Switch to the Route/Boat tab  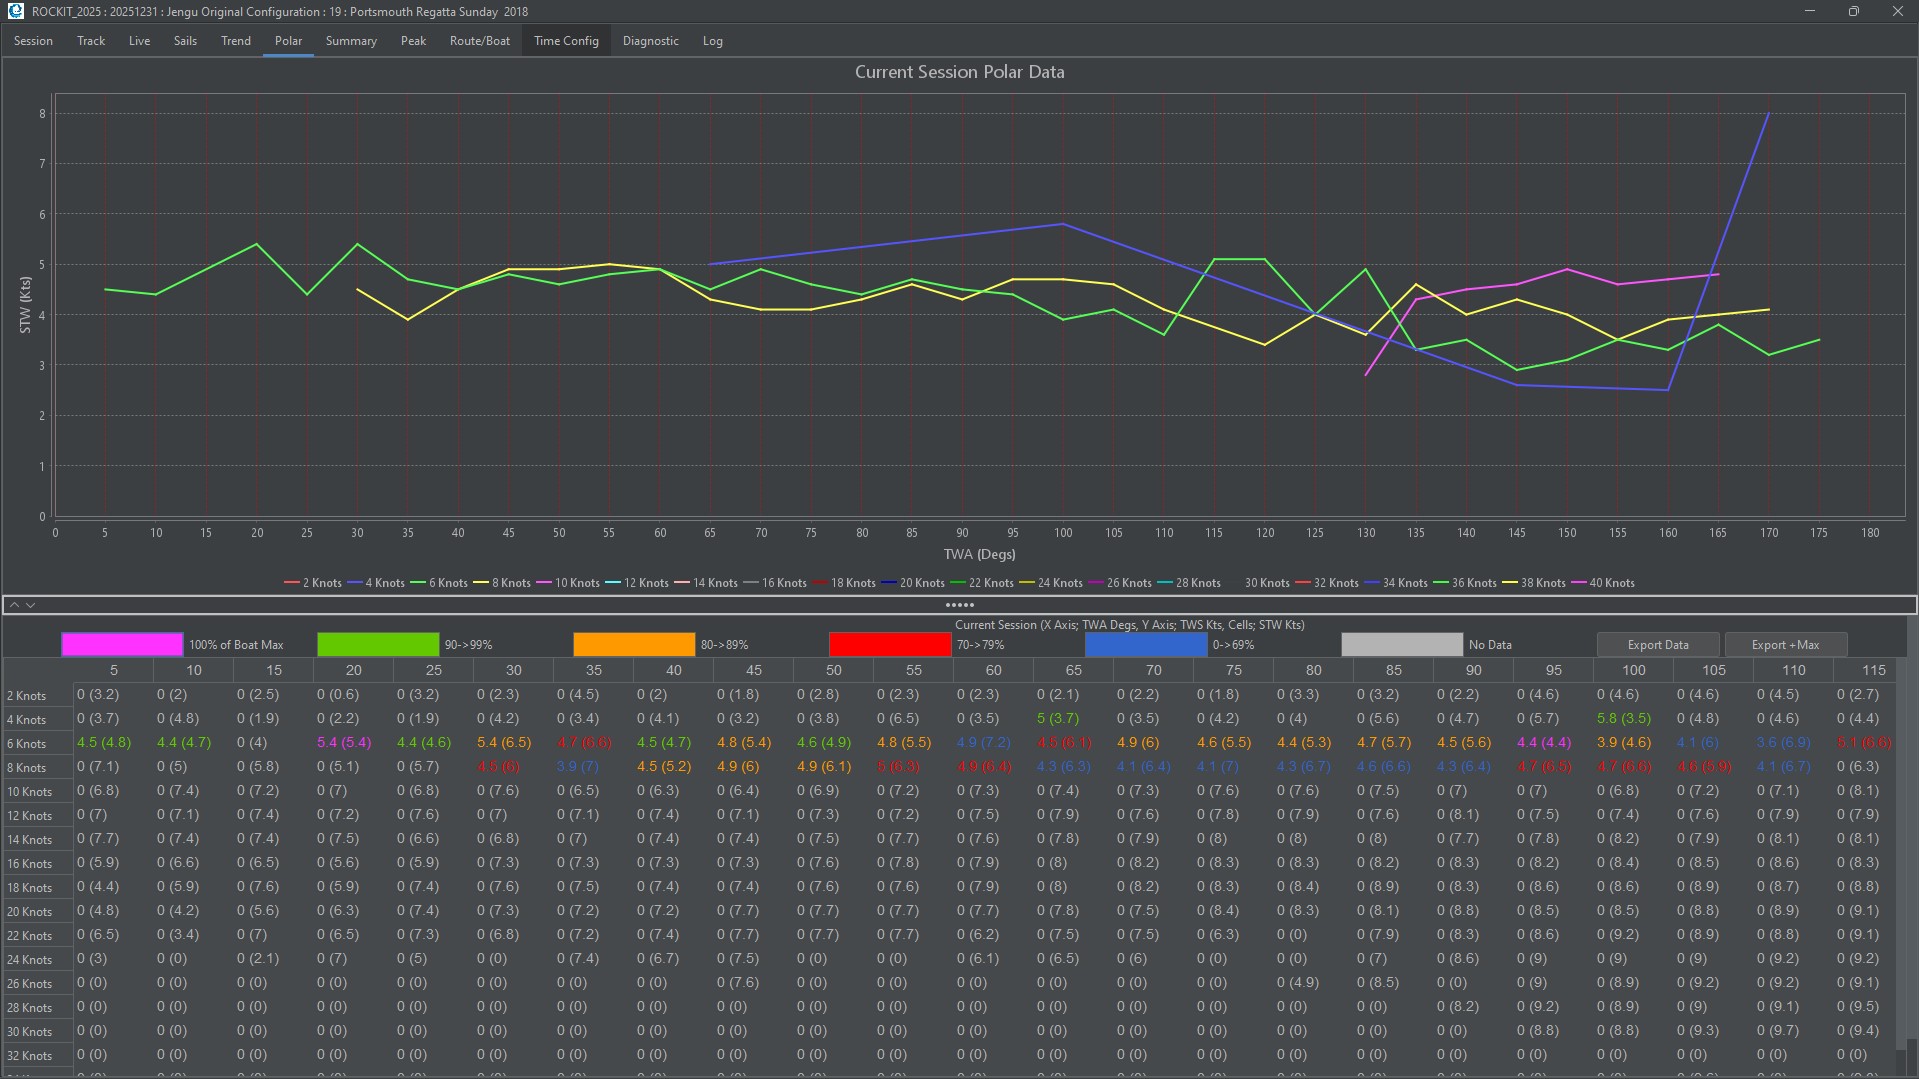(x=479, y=41)
